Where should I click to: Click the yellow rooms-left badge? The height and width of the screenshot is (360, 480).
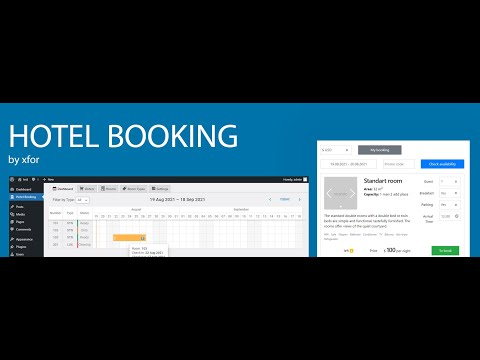[x=351, y=251]
